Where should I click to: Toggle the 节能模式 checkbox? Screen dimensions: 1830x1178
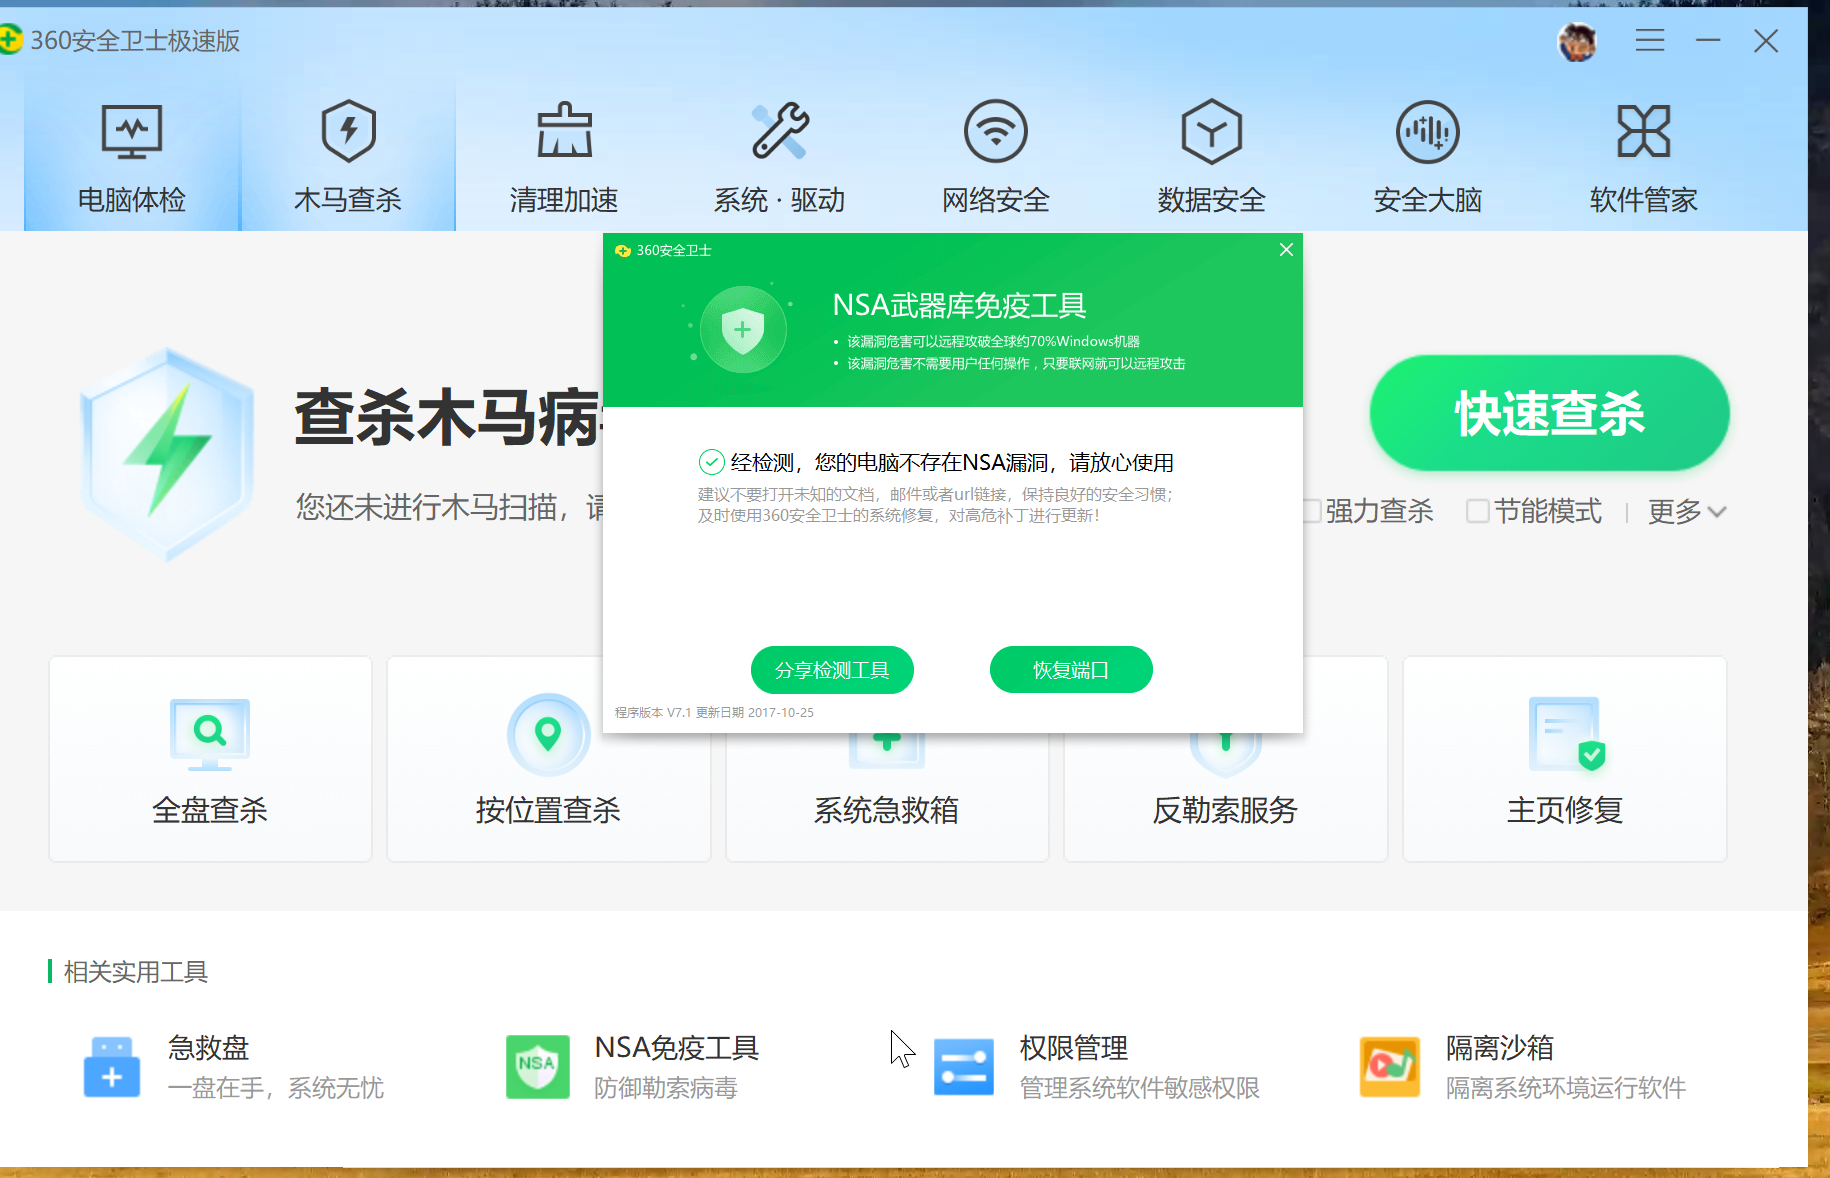(1477, 511)
